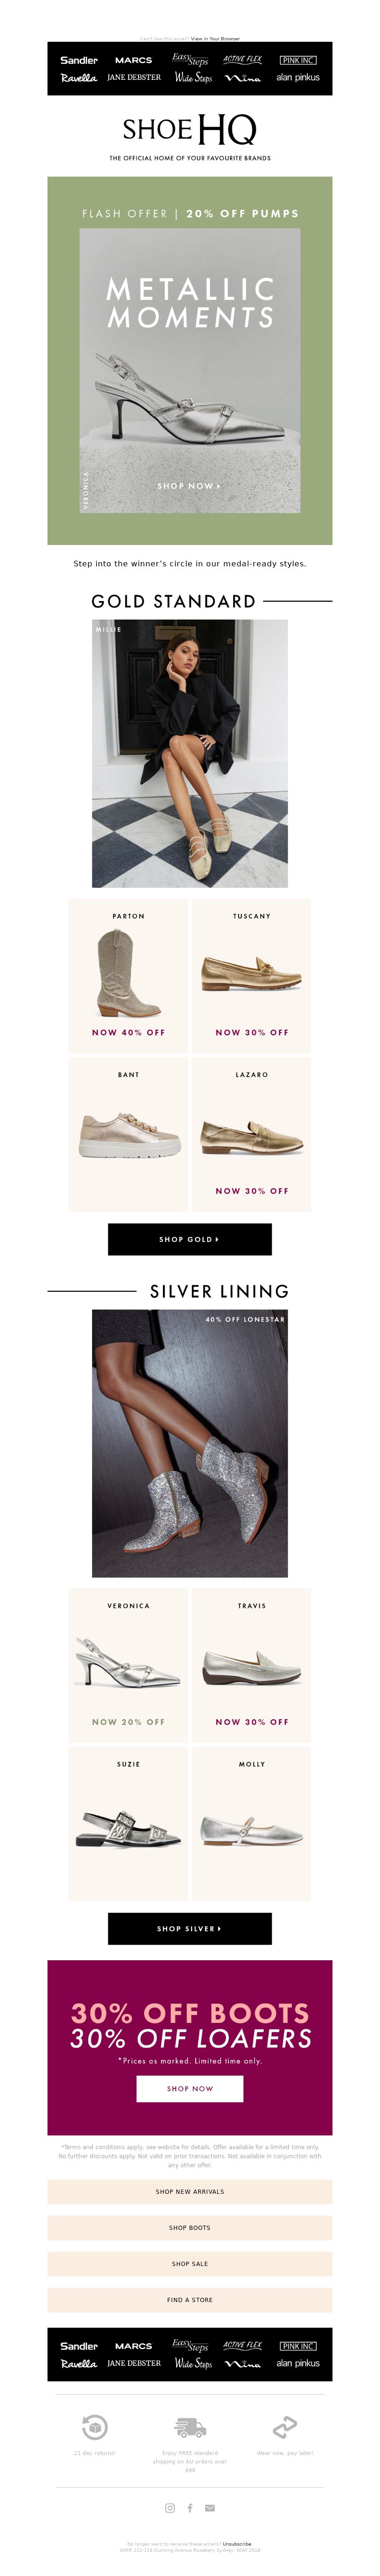The height and width of the screenshot is (2576, 380).
Task: Select the SHOP NEW ARRIVALS menu bar
Action: pyautogui.click(x=190, y=2191)
